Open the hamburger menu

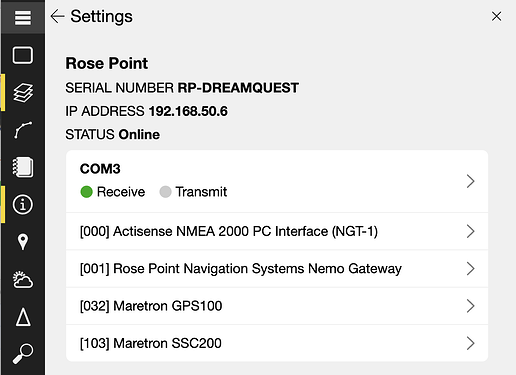(x=23, y=17)
